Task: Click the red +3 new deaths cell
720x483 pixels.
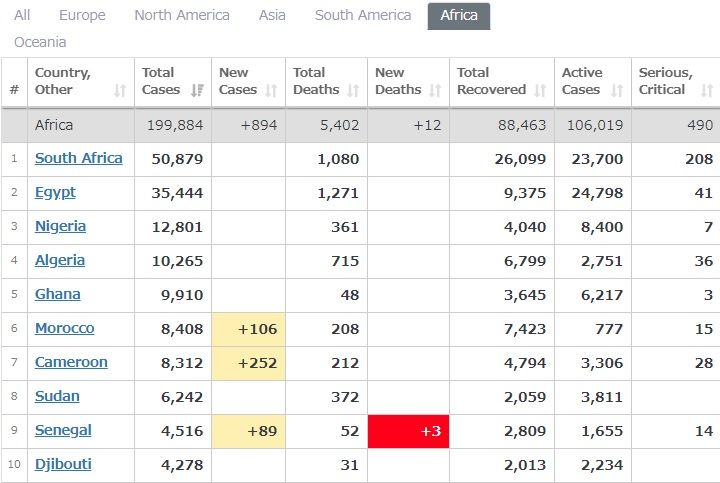Action: click(408, 431)
